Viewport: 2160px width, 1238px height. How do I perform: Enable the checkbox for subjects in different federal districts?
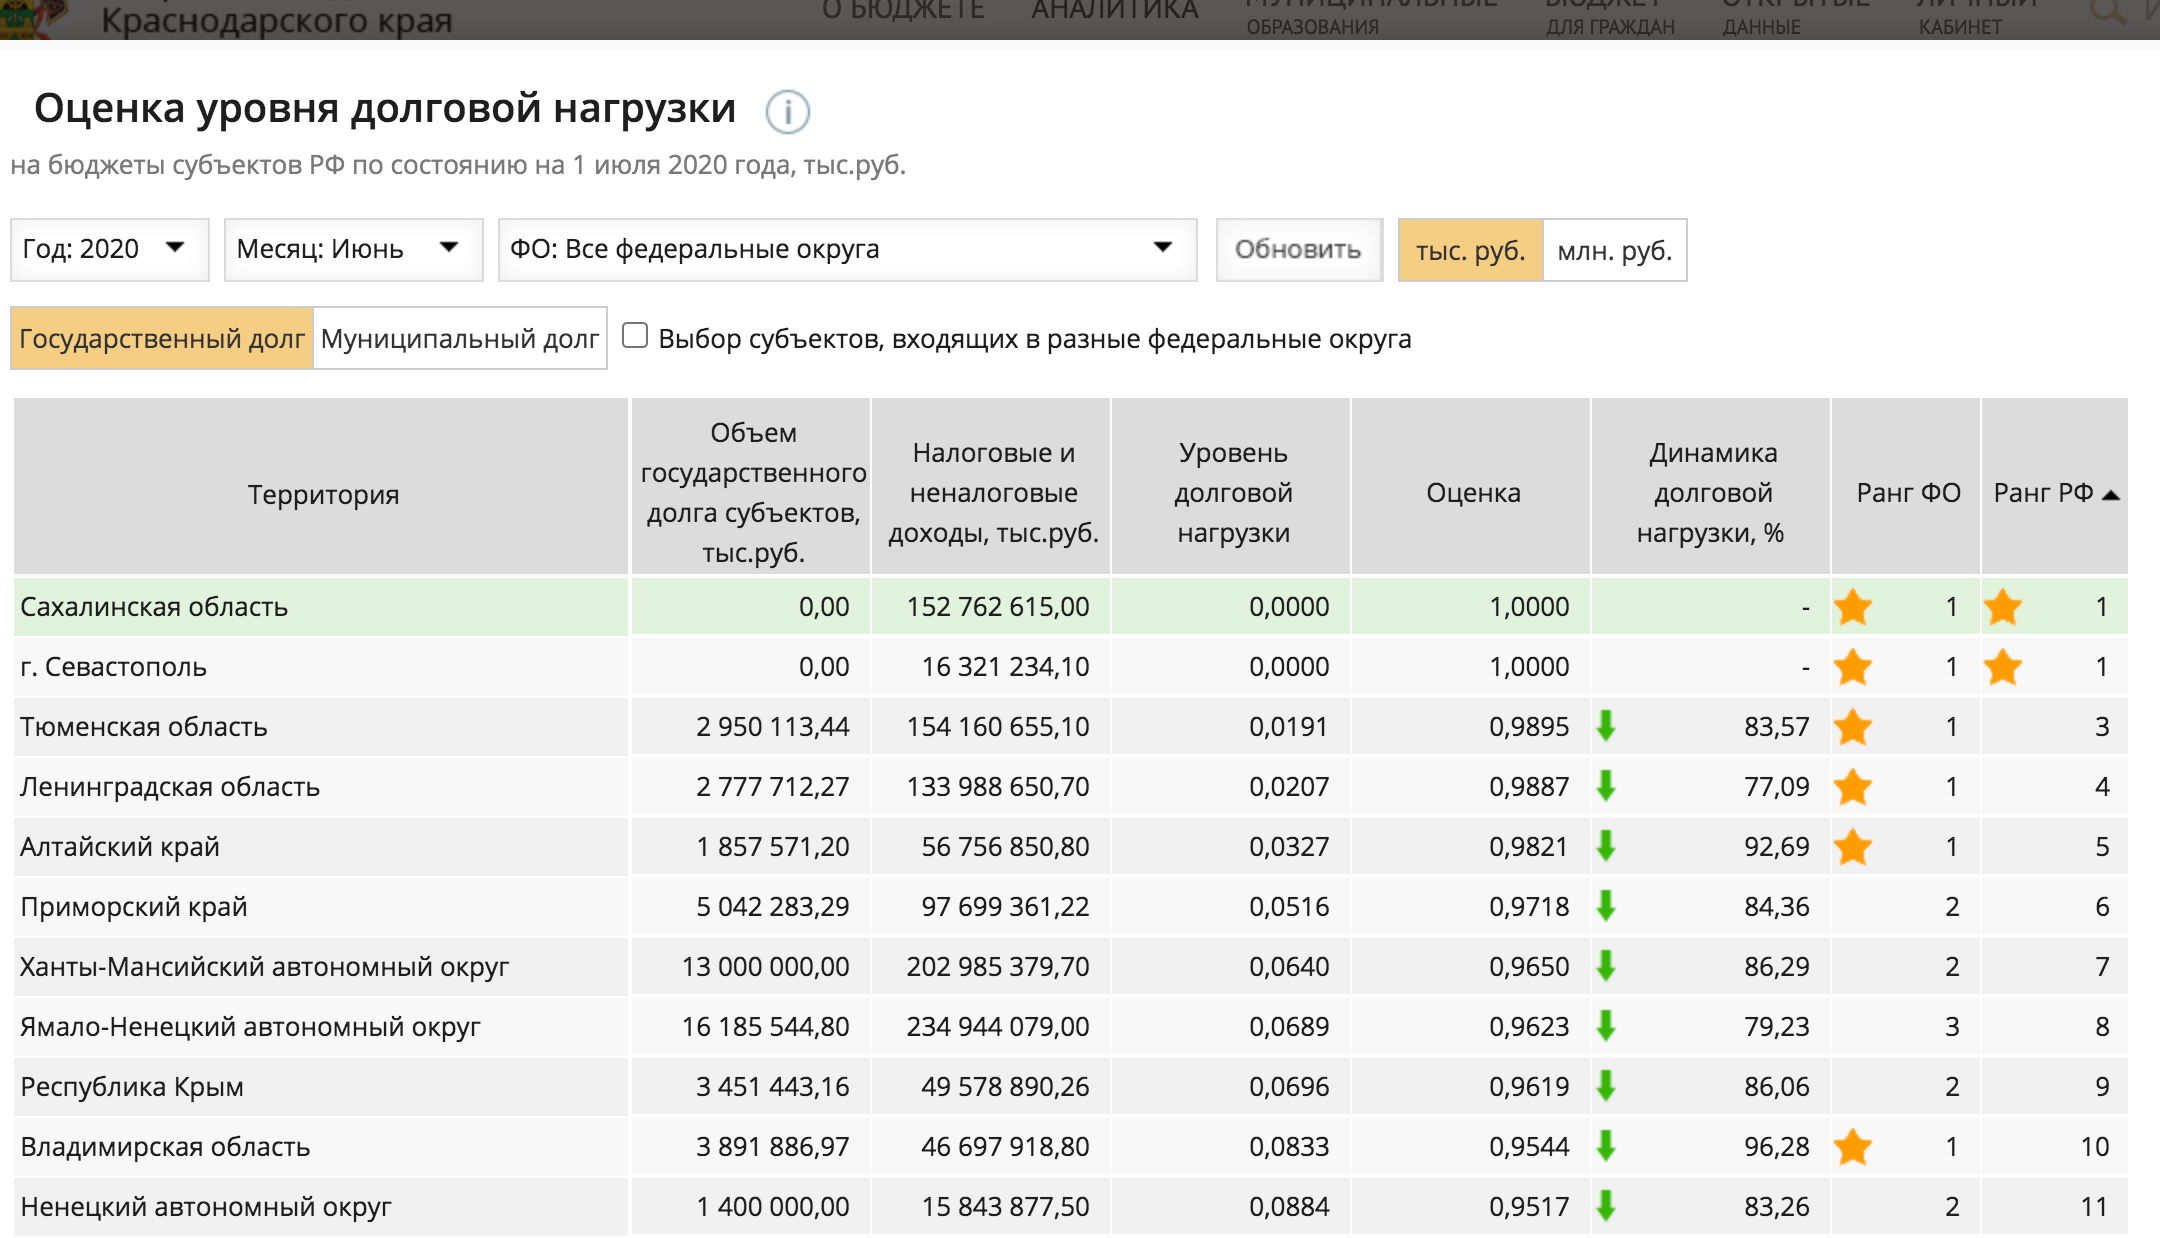635,336
